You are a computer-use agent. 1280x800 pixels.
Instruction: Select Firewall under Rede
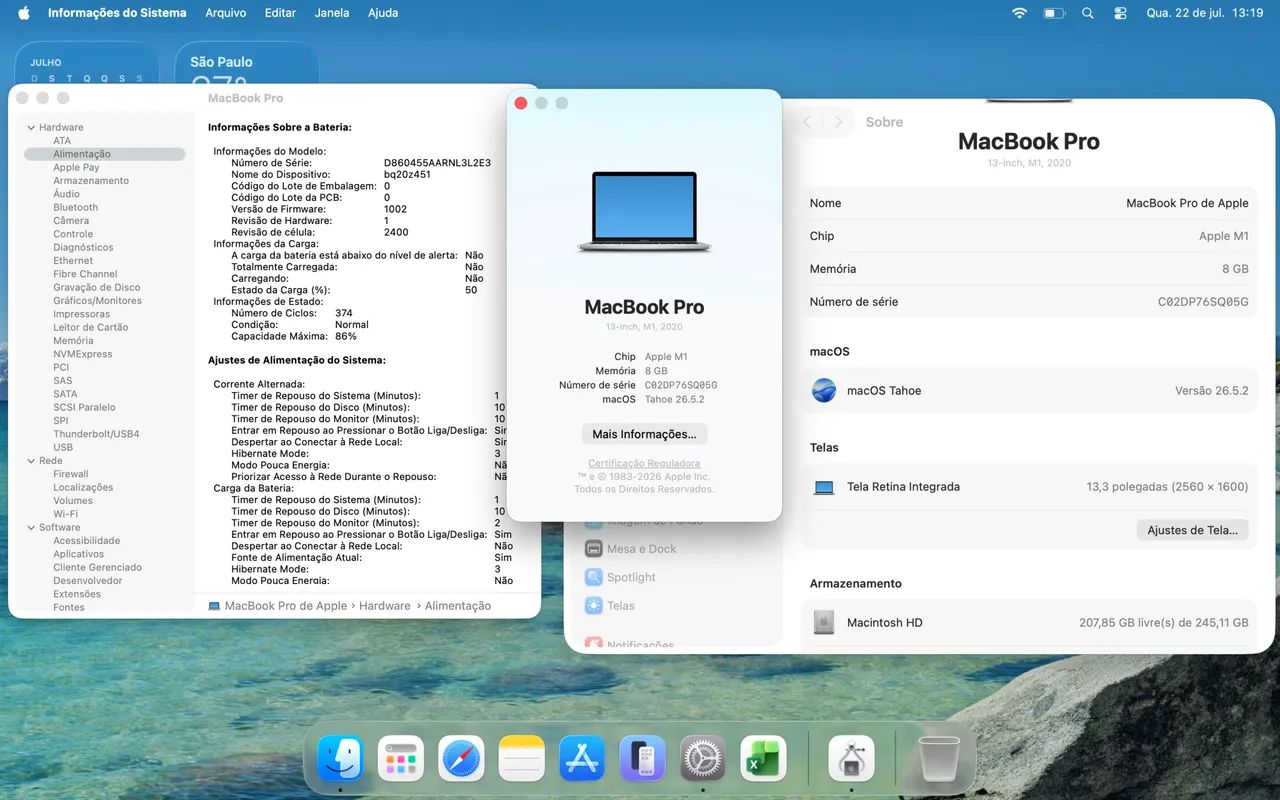[x=71, y=474]
